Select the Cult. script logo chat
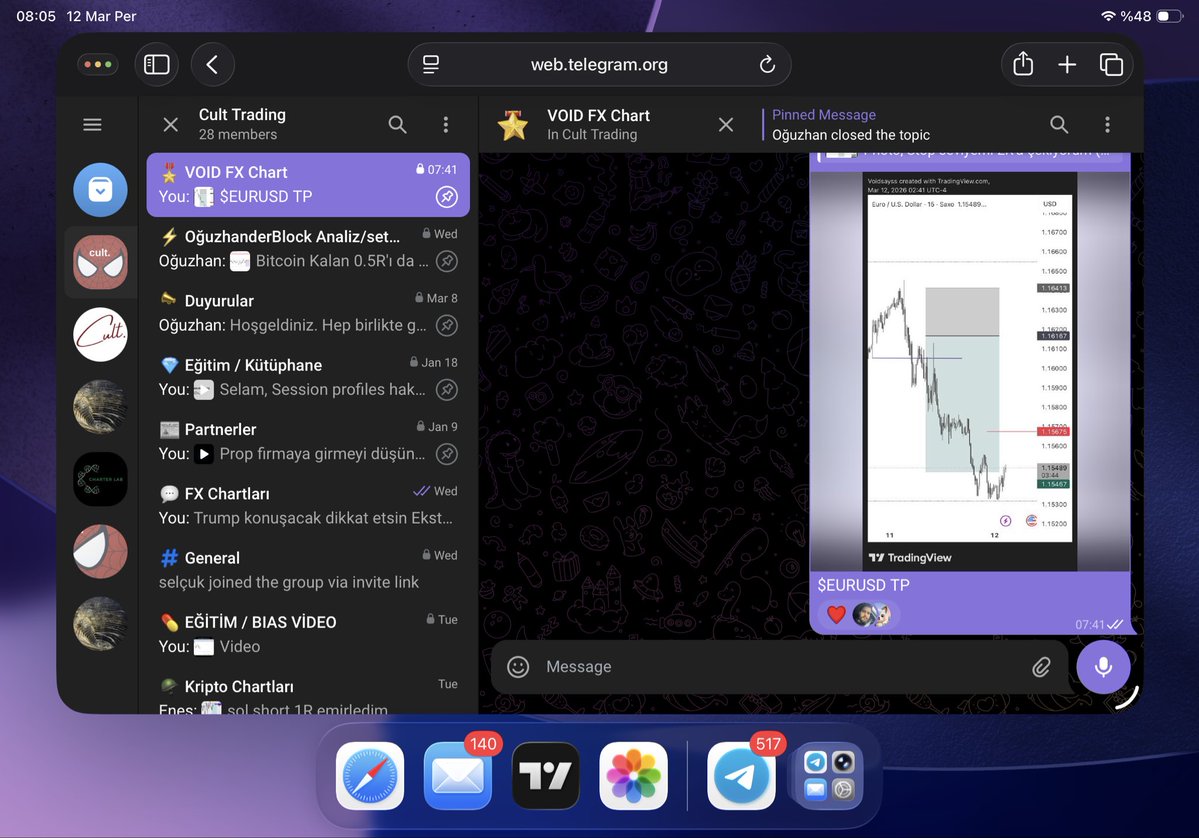 click(100, 334)
